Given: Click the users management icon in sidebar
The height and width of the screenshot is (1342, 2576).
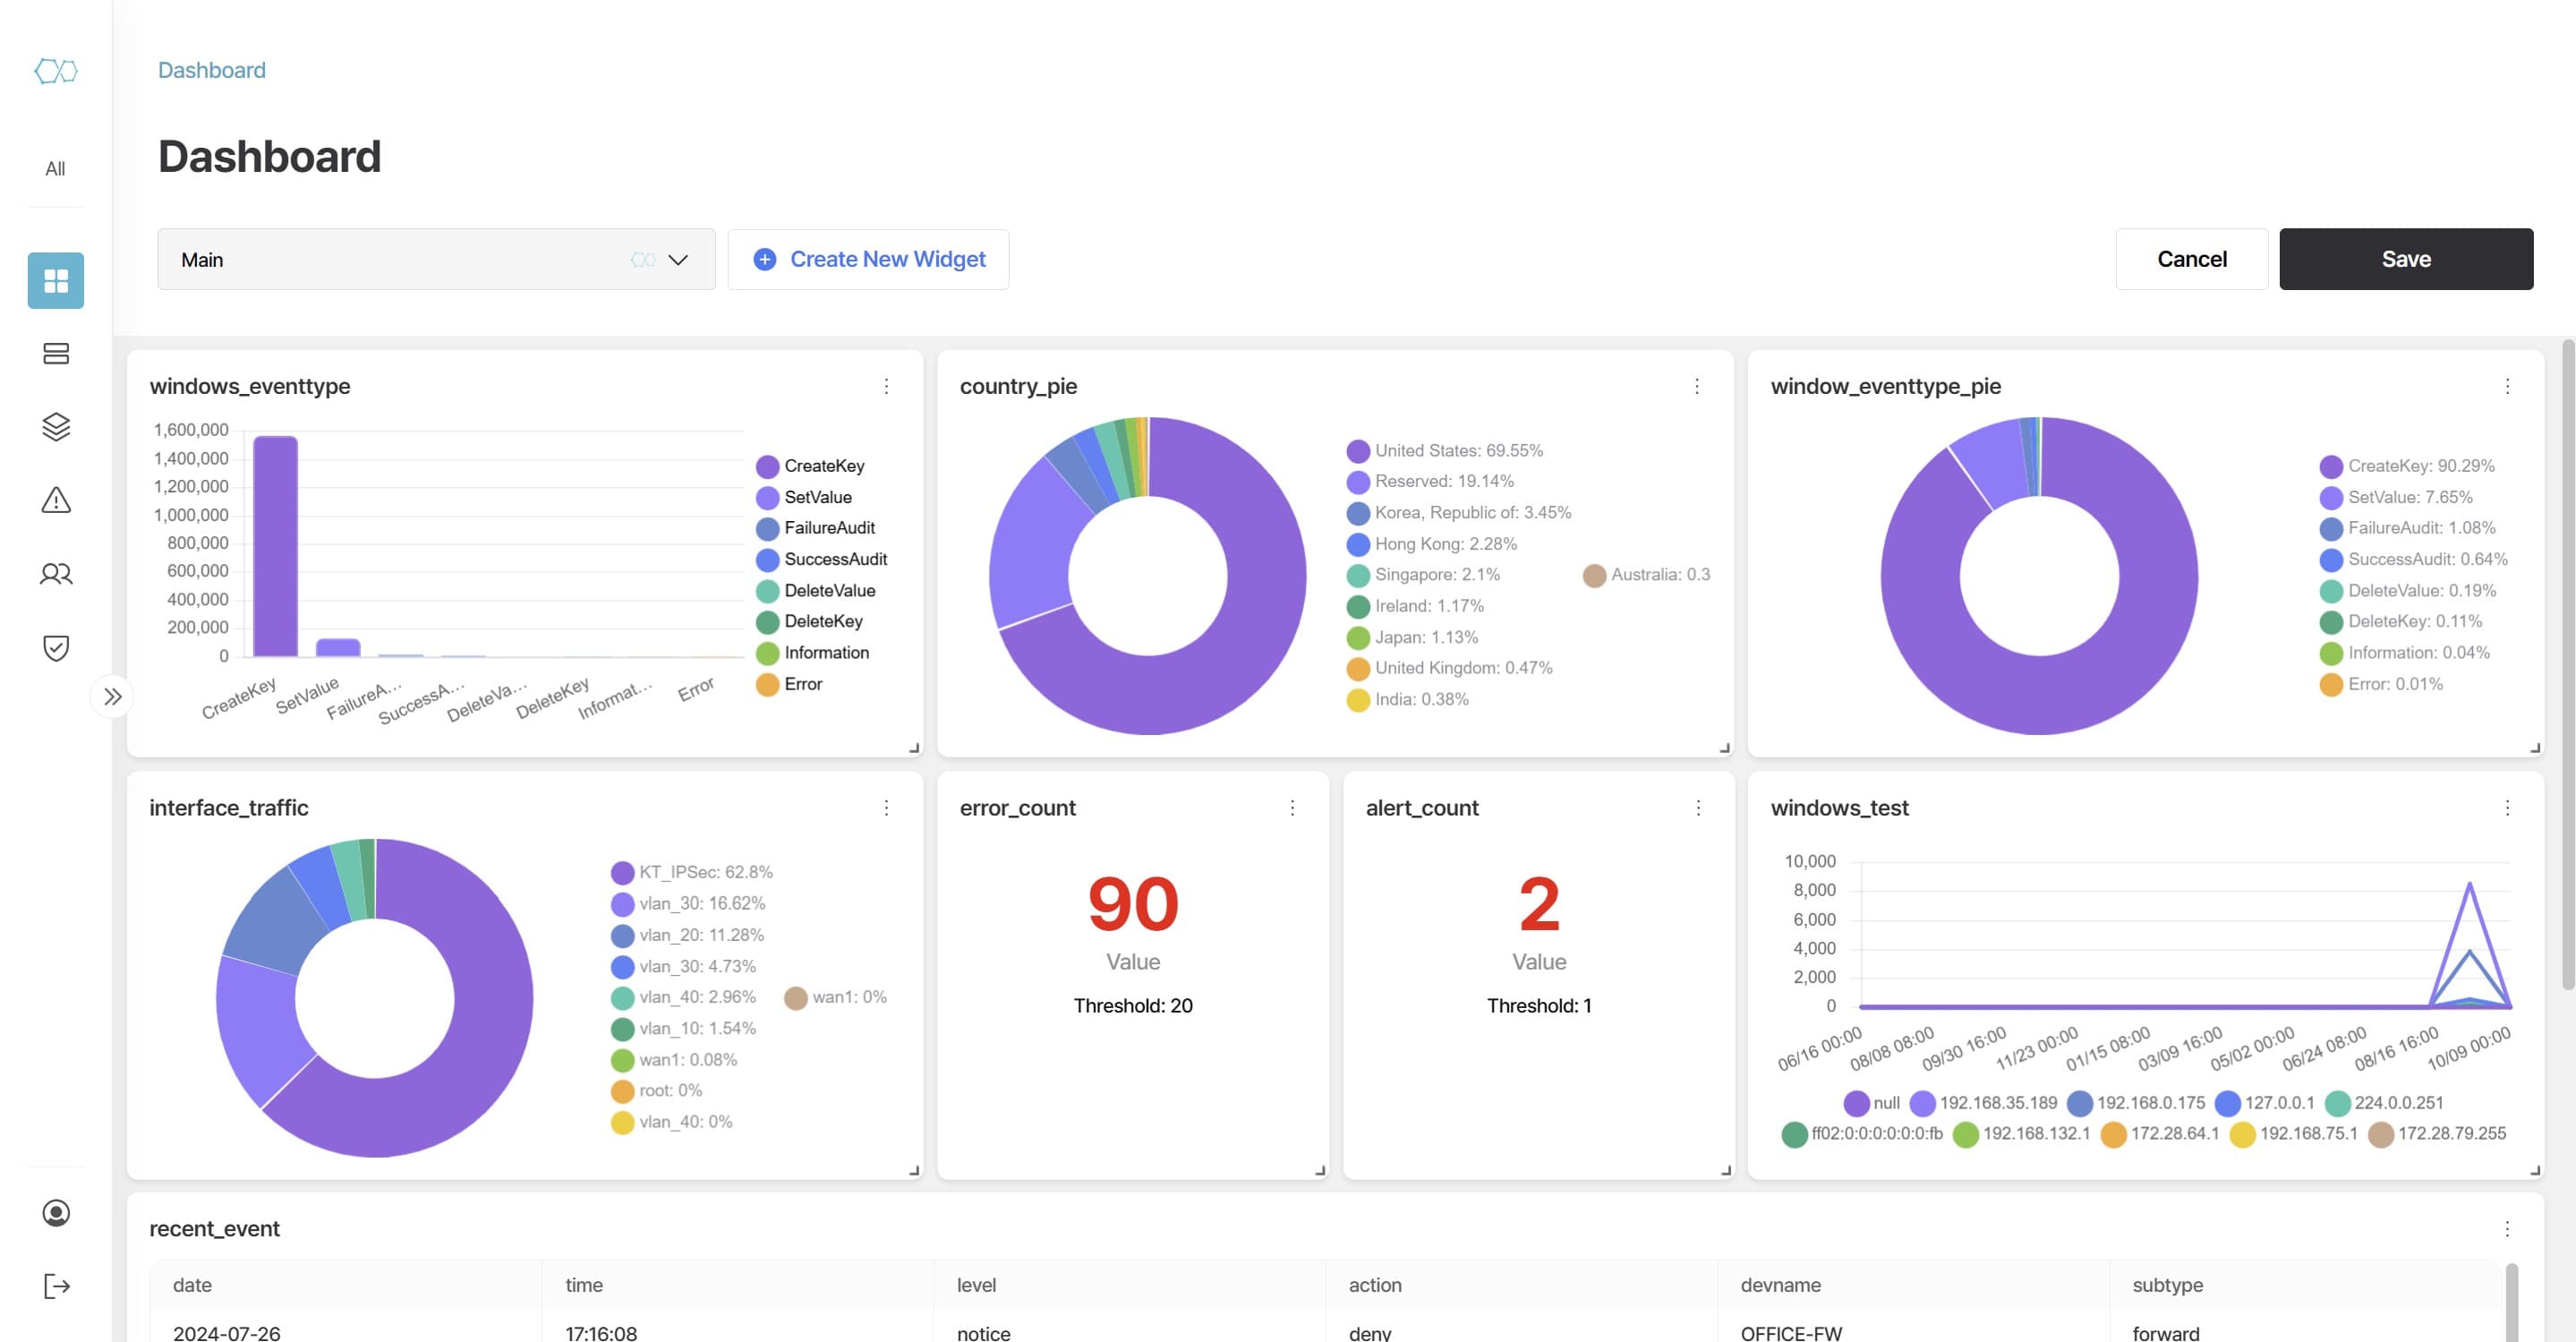Looking at the screenshot, I should [55, 573].
